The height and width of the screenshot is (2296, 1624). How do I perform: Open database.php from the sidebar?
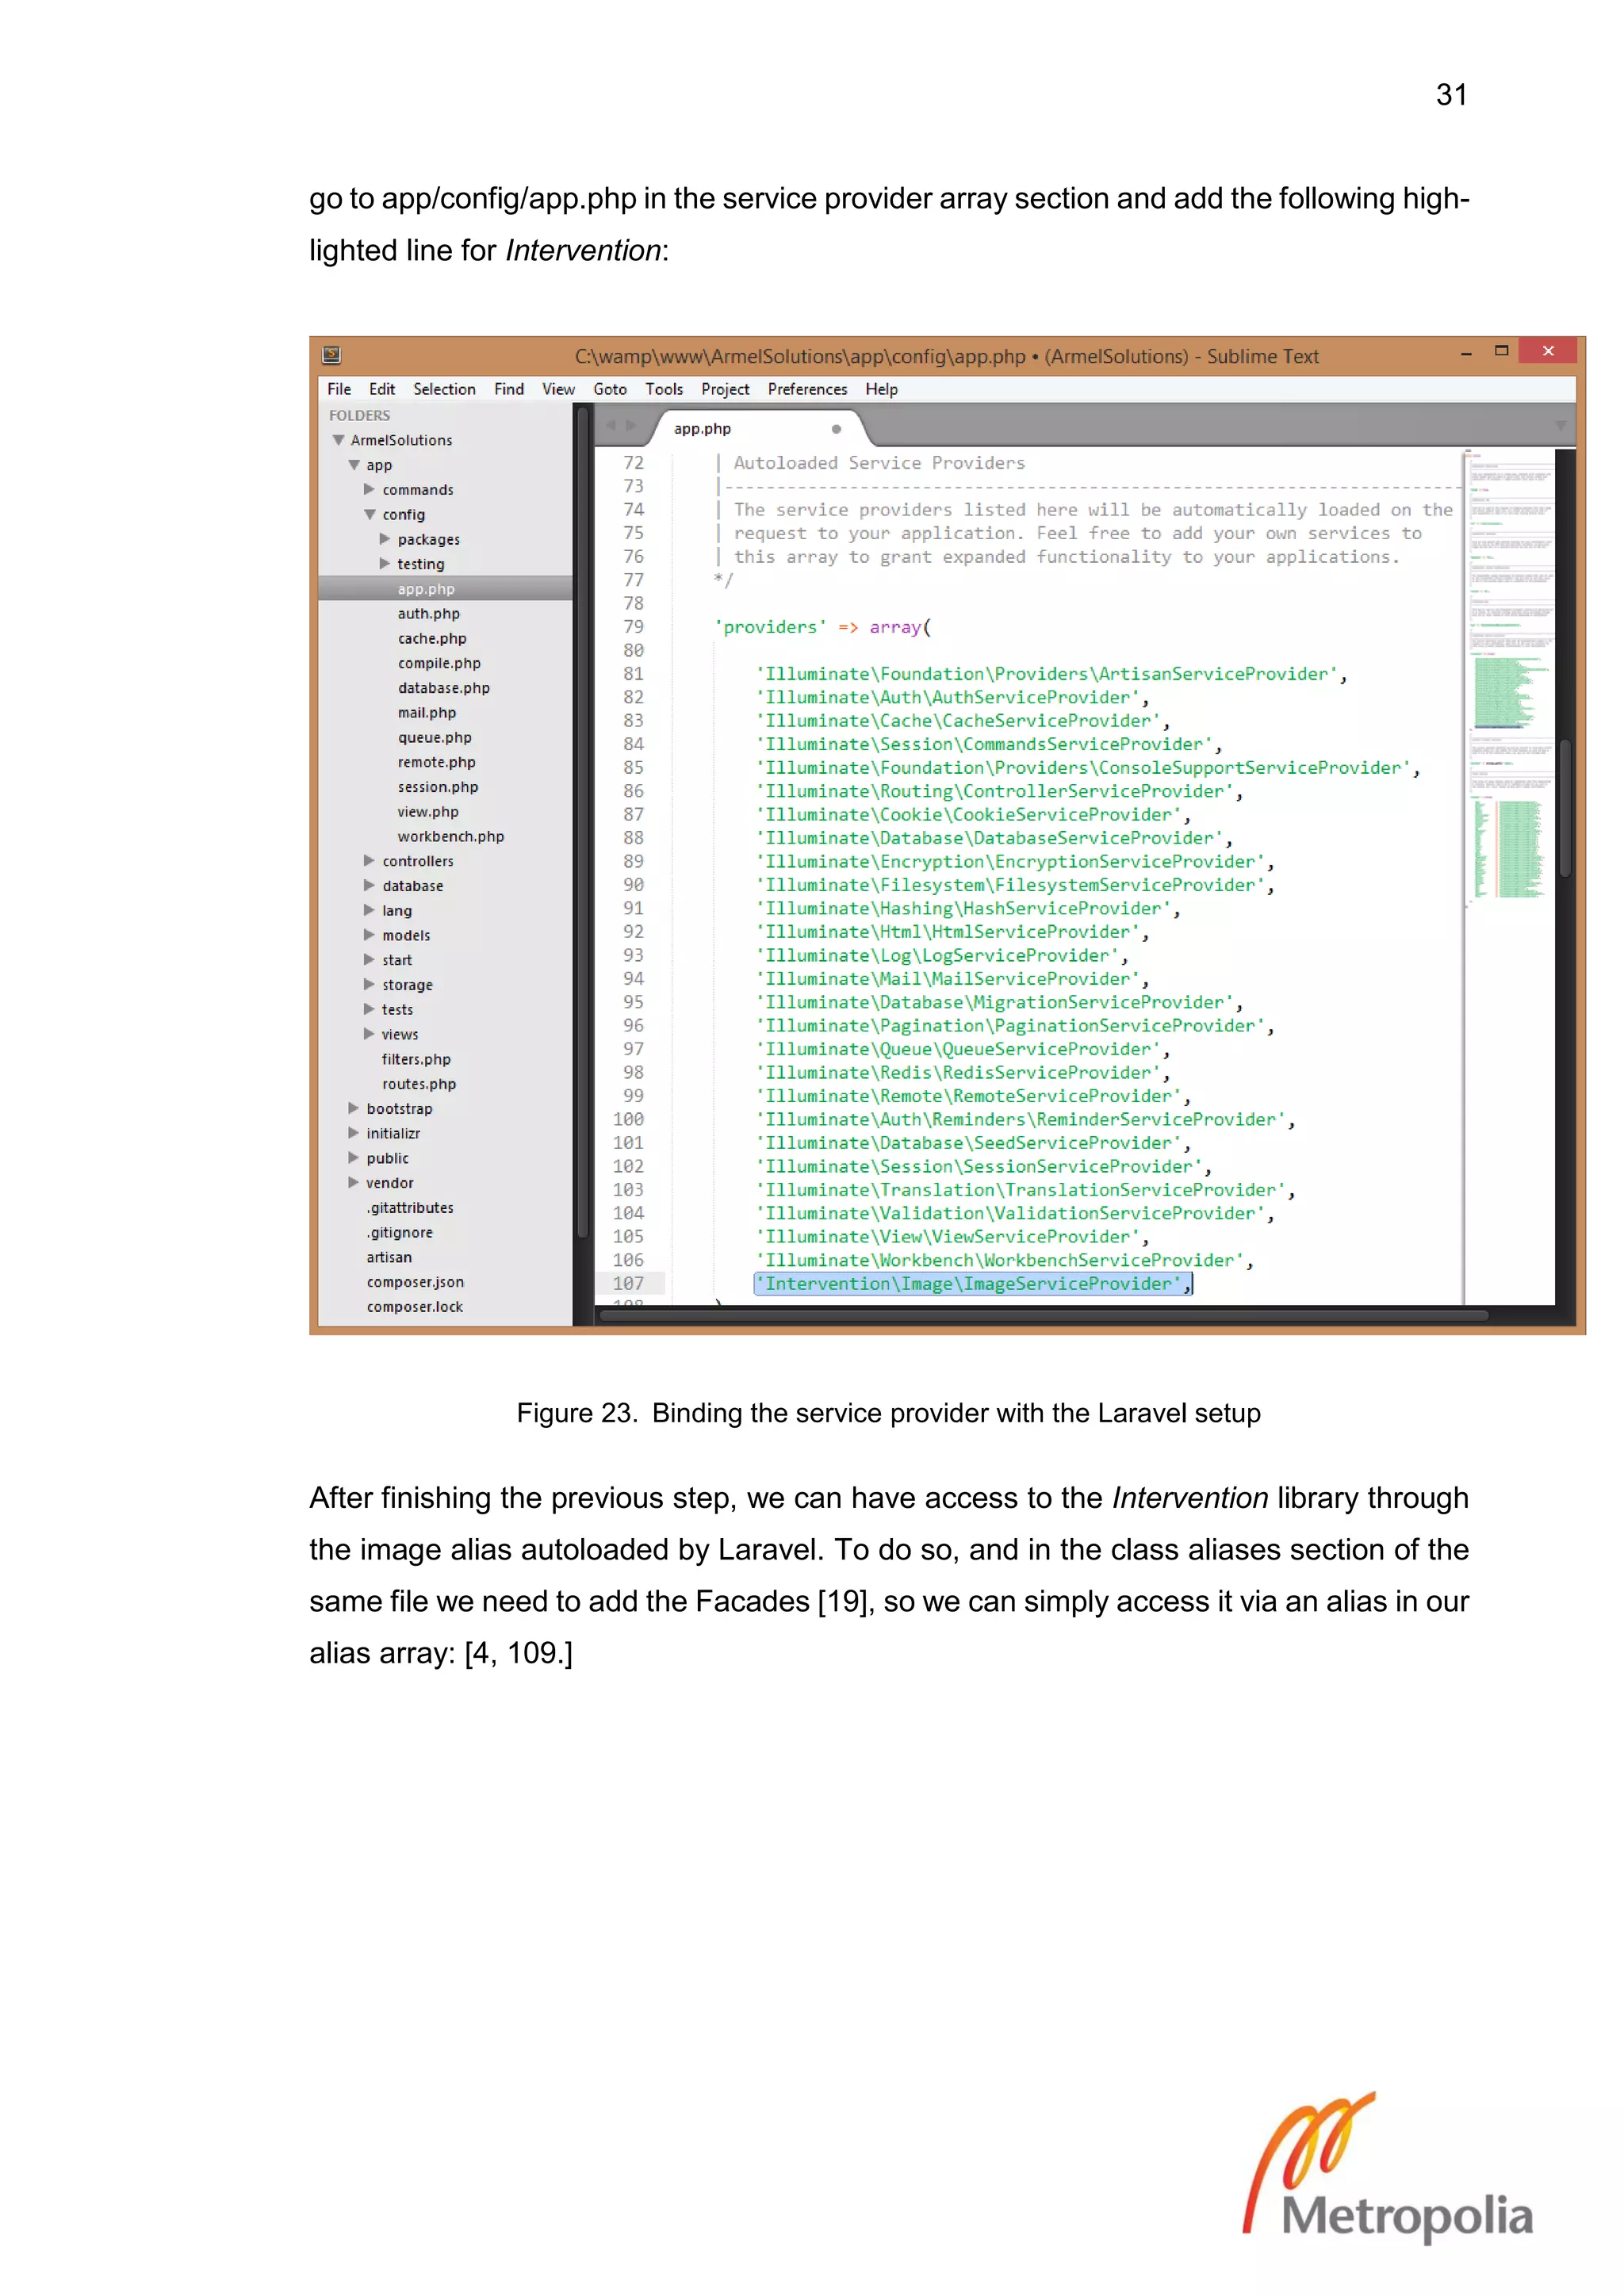click(x=443, y=688)
